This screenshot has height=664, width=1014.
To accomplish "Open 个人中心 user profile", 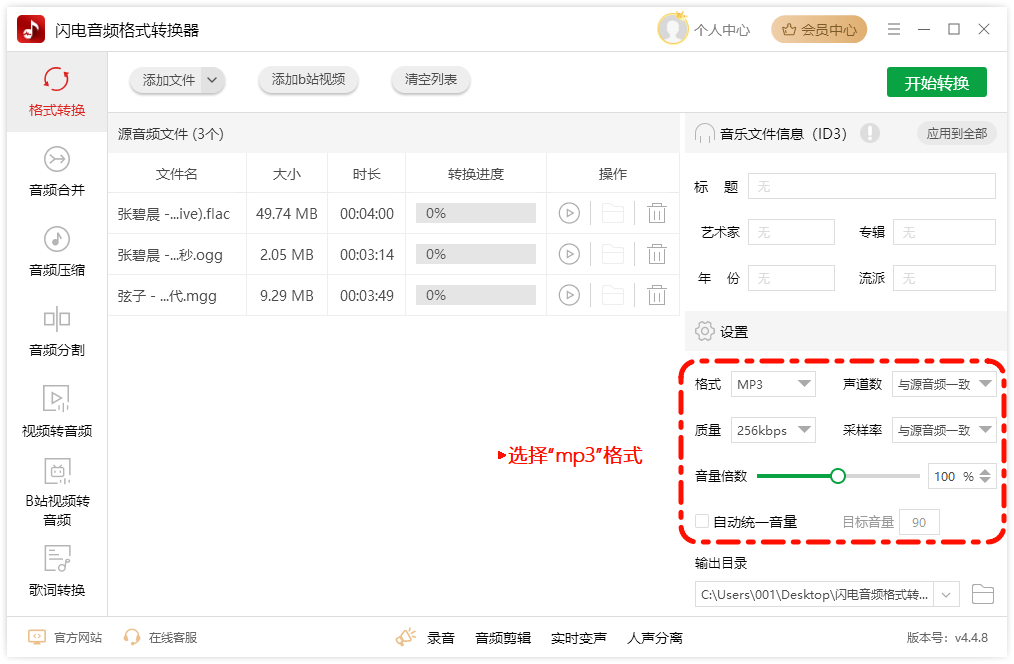I will pyautogui.click(x=704, y=29).
